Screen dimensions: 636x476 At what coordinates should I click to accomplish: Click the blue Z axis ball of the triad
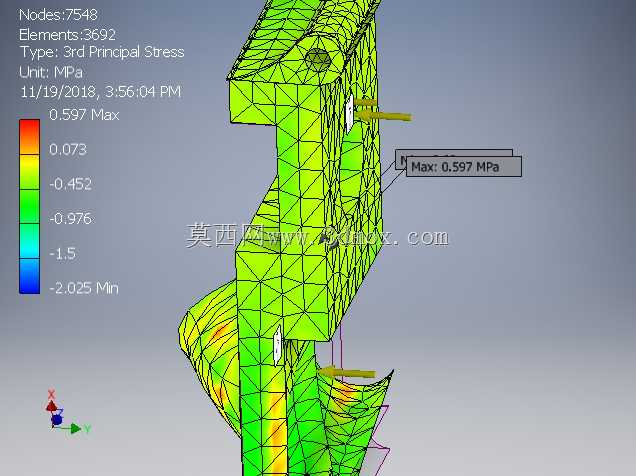pos(57,419)
